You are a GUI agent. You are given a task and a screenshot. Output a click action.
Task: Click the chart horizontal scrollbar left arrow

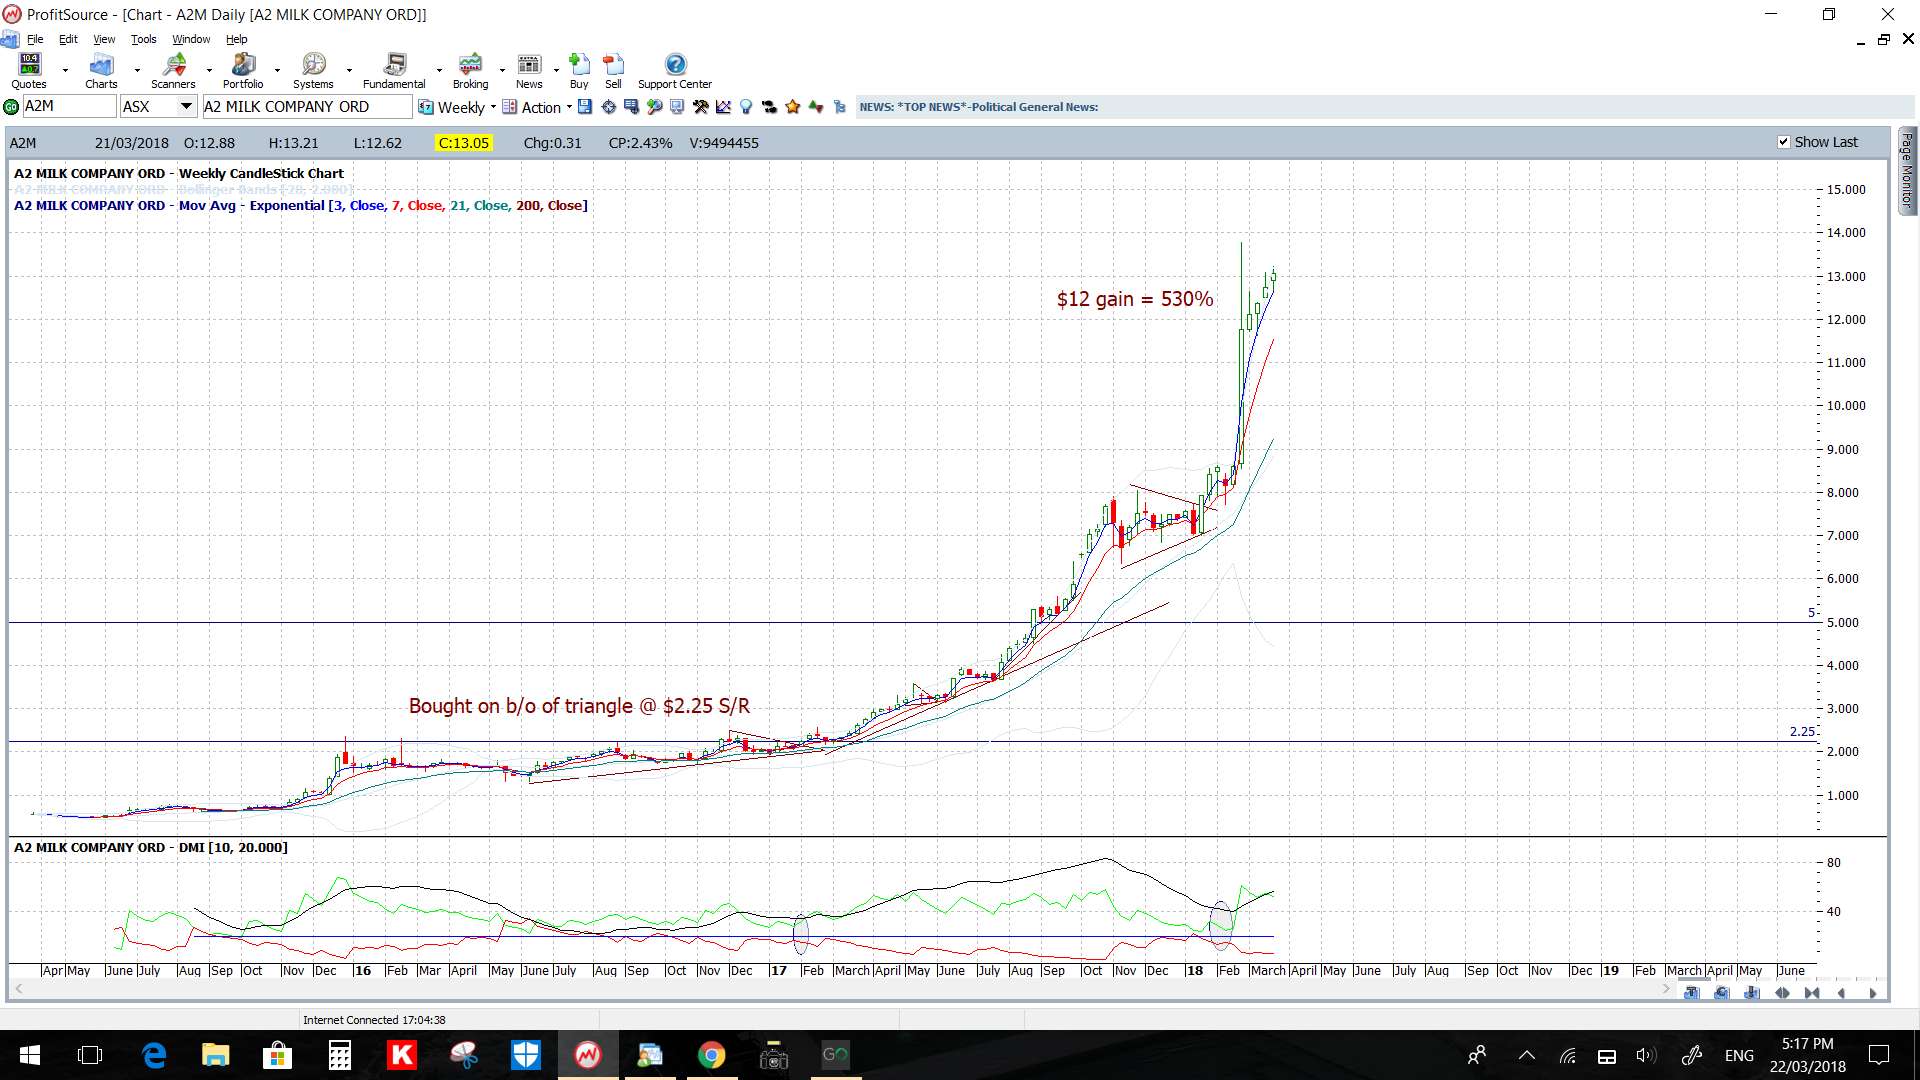[18, 989]
